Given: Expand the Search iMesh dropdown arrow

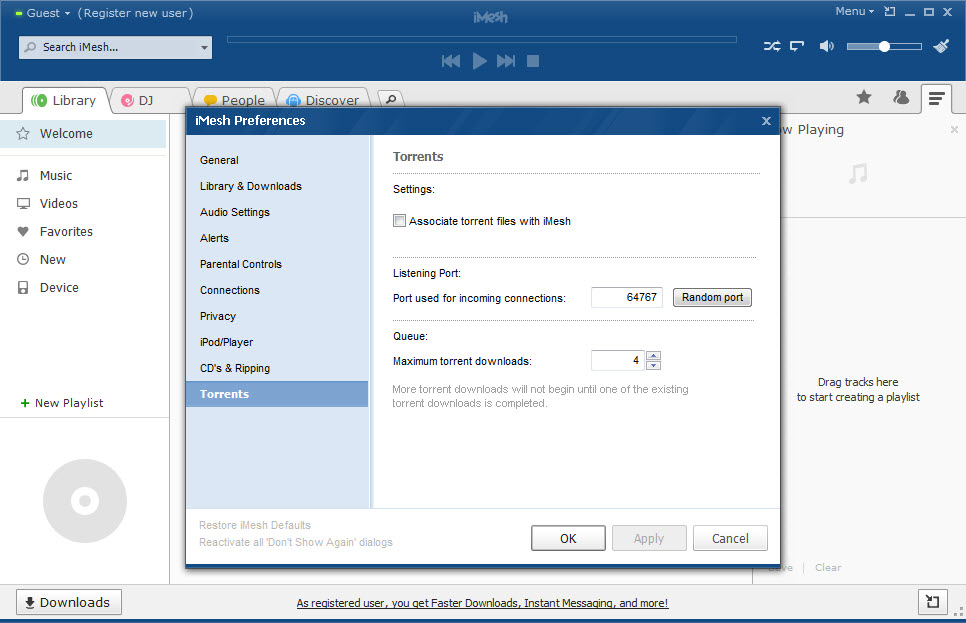Looking at the screenshot, I should [x=204, y=47].
